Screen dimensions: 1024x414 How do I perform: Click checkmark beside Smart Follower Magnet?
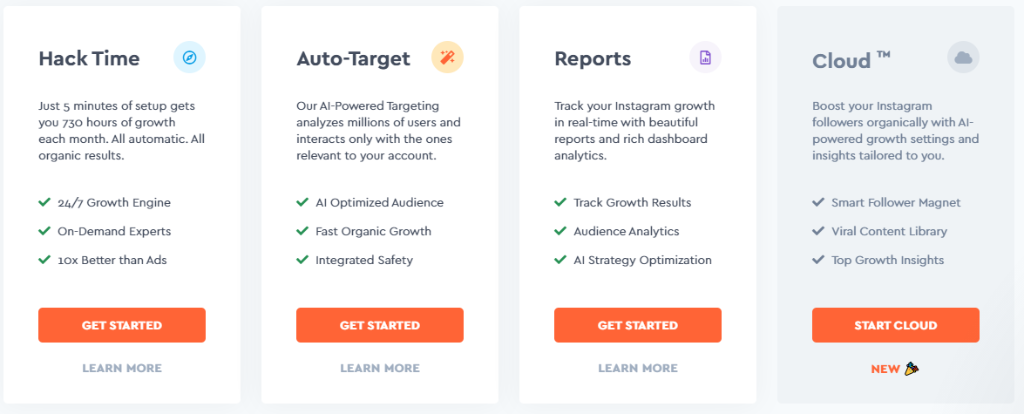818,202
